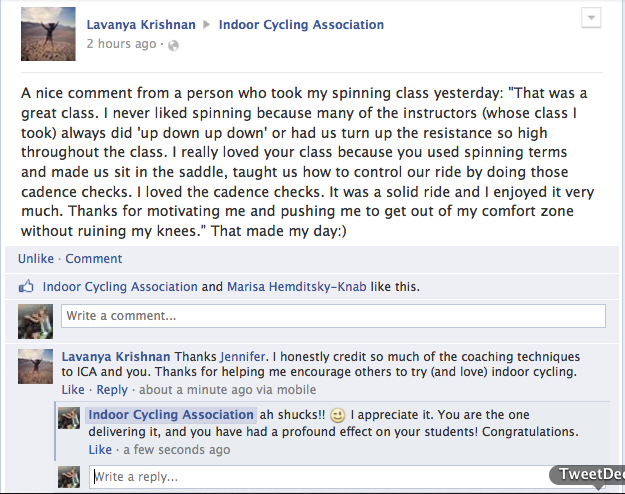
Task: Open Lavanya Krishnan's profile from post header
Action: pyautogui.click(x=141, y=25)
